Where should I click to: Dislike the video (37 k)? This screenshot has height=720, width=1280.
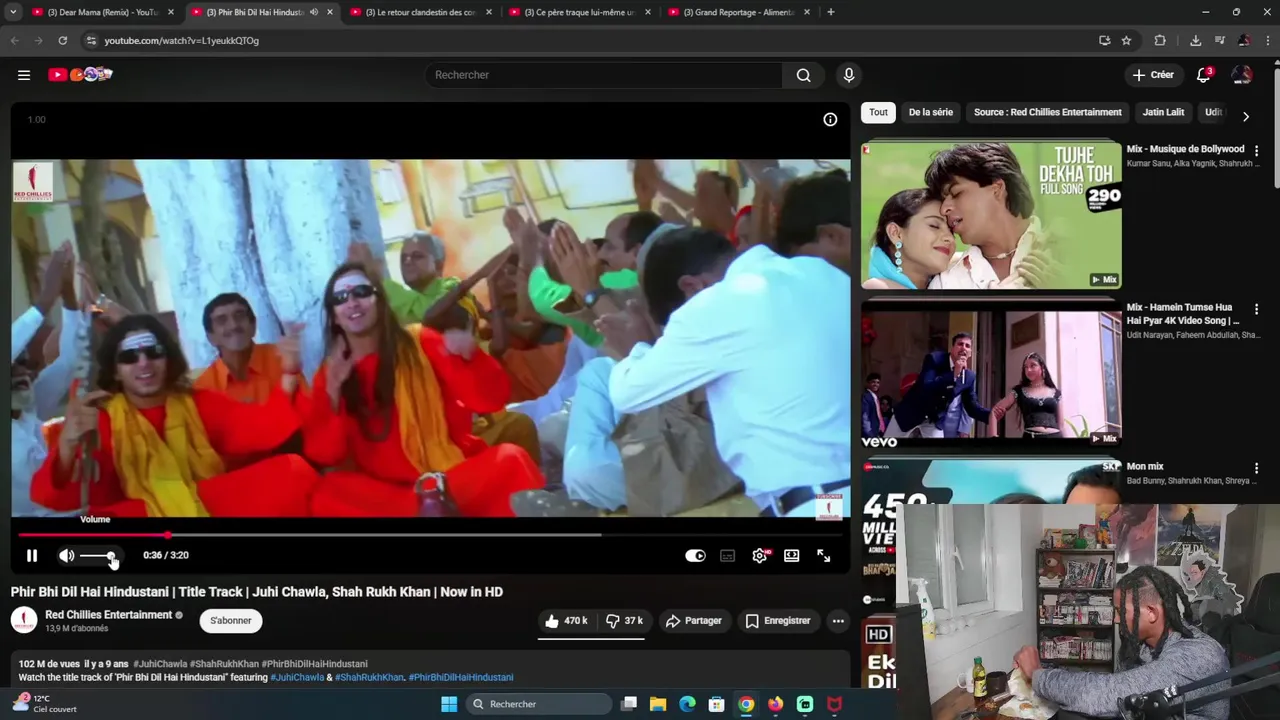coord(625,621)
